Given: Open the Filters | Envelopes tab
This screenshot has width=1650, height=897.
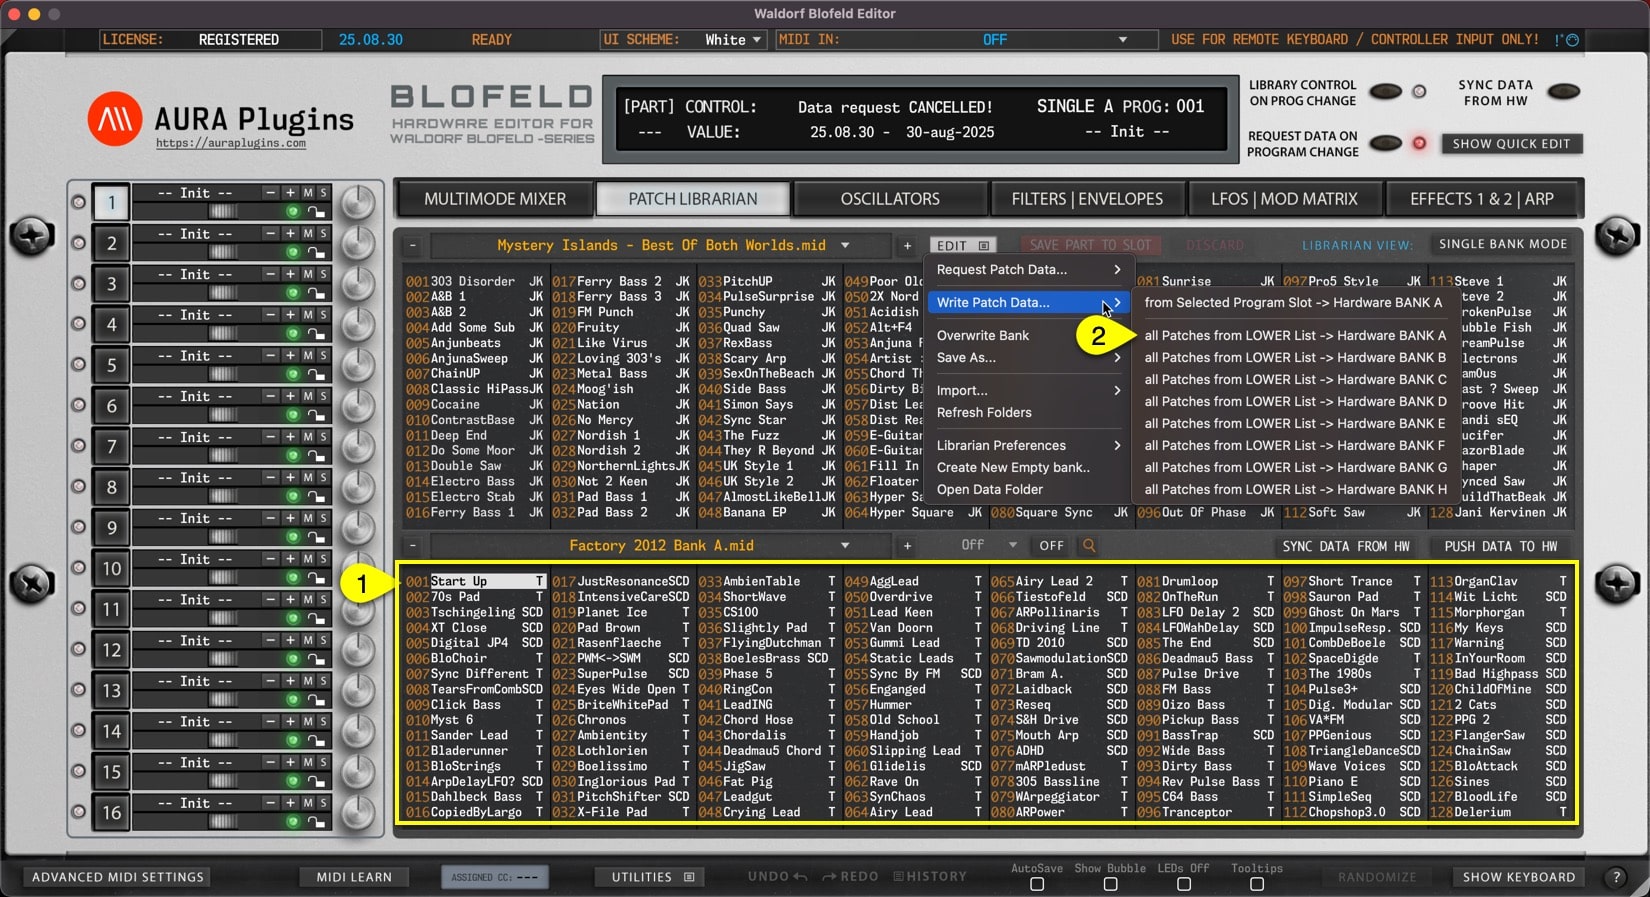Looking at the screenshot, I should coord(1087,199).
